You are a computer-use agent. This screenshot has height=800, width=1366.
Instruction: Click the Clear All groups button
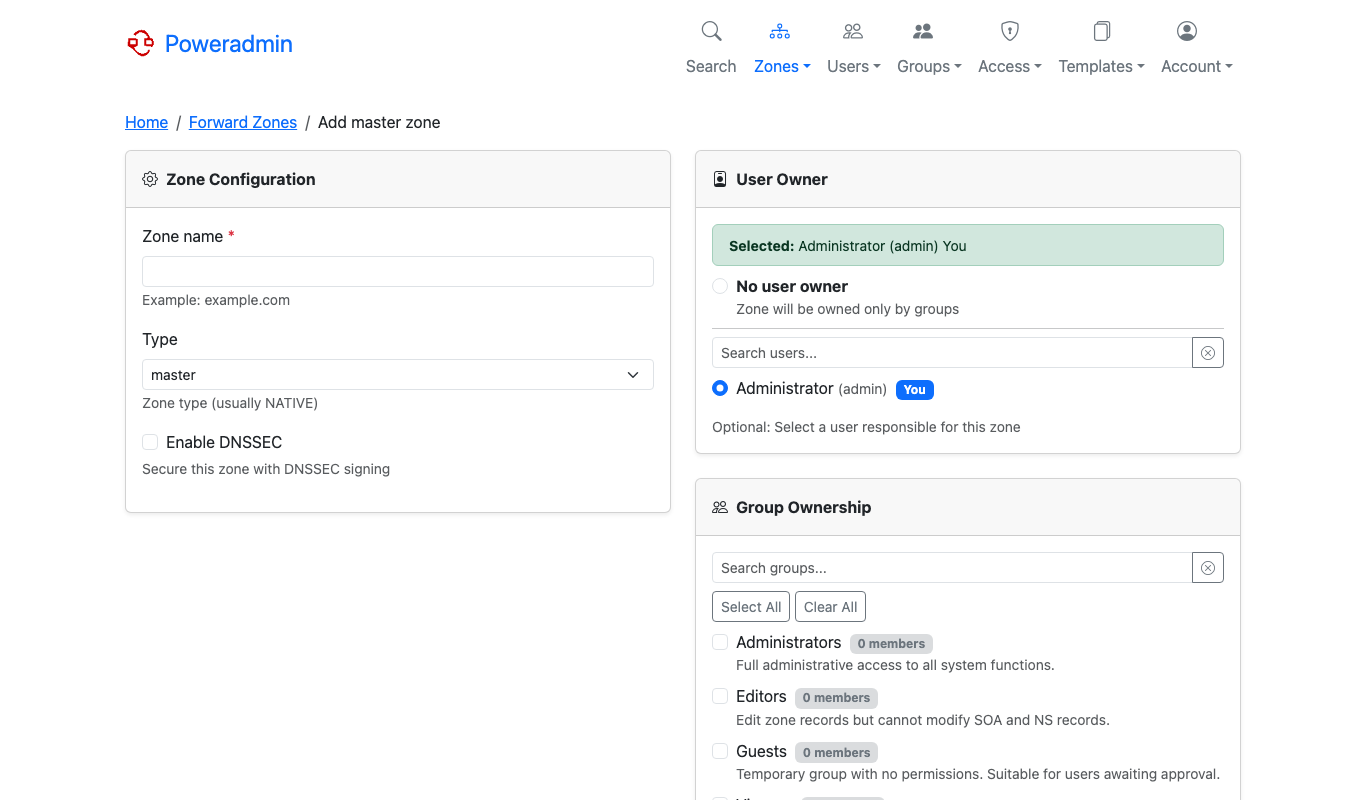click(x=830, y=607)
